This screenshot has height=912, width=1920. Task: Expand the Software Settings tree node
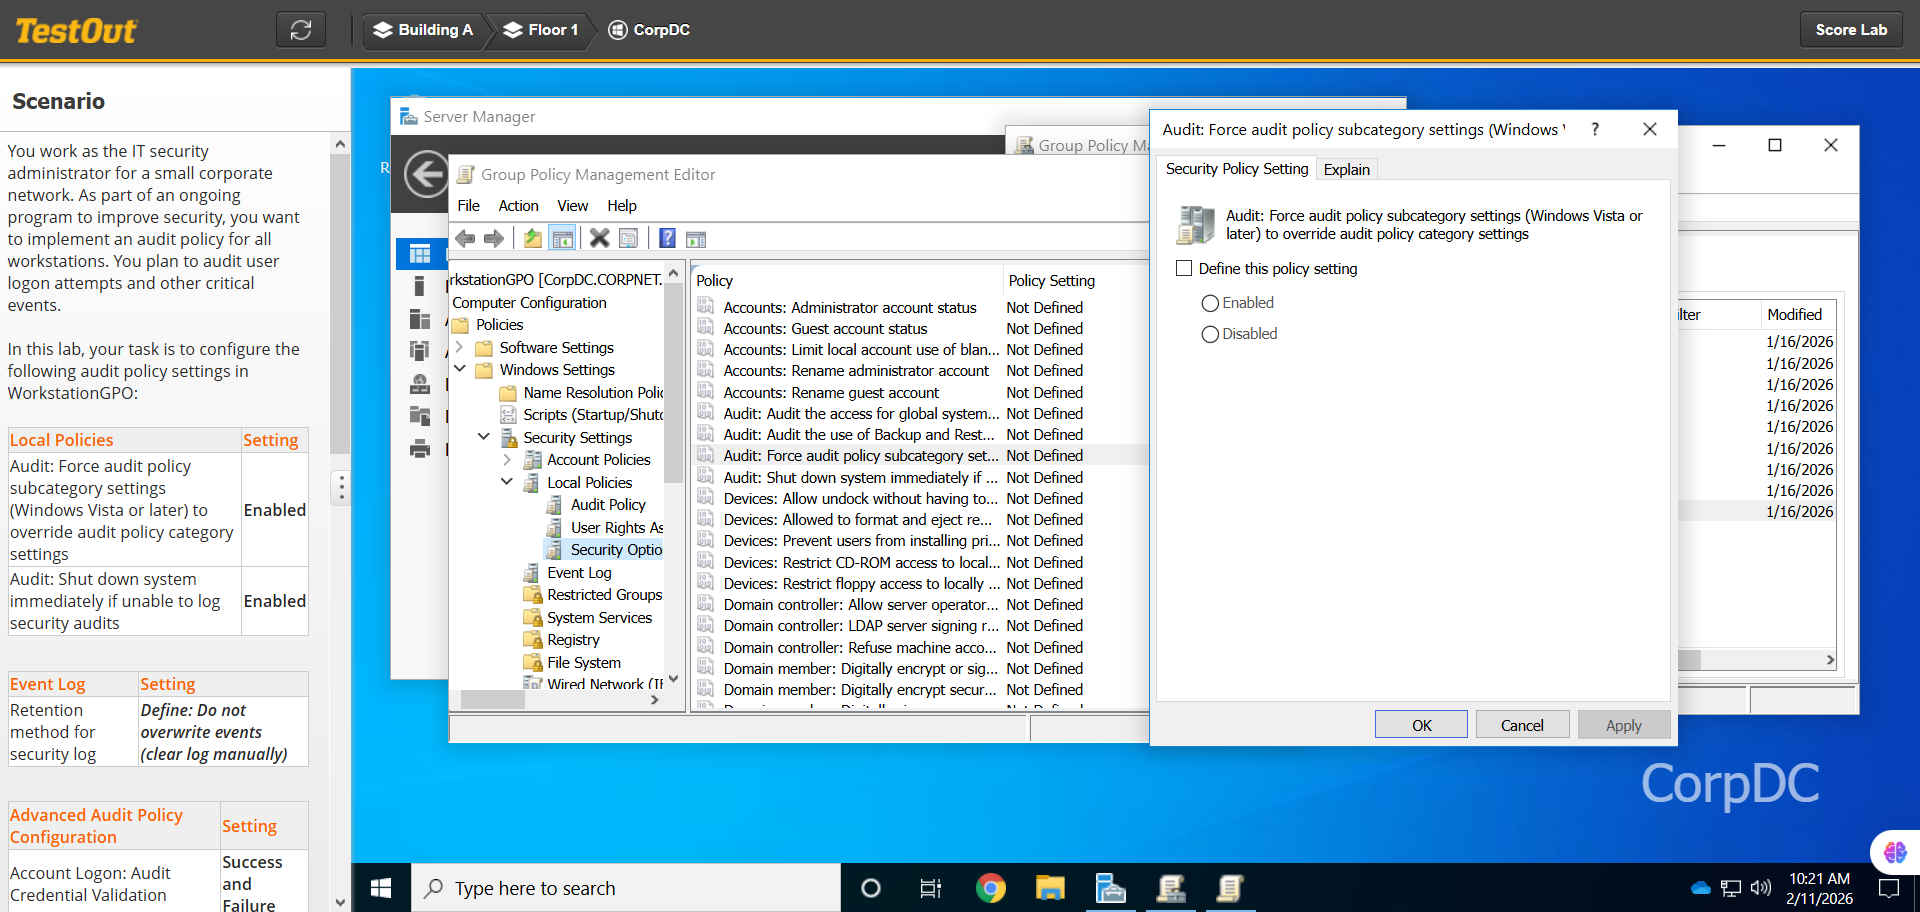tap(460, 347)
